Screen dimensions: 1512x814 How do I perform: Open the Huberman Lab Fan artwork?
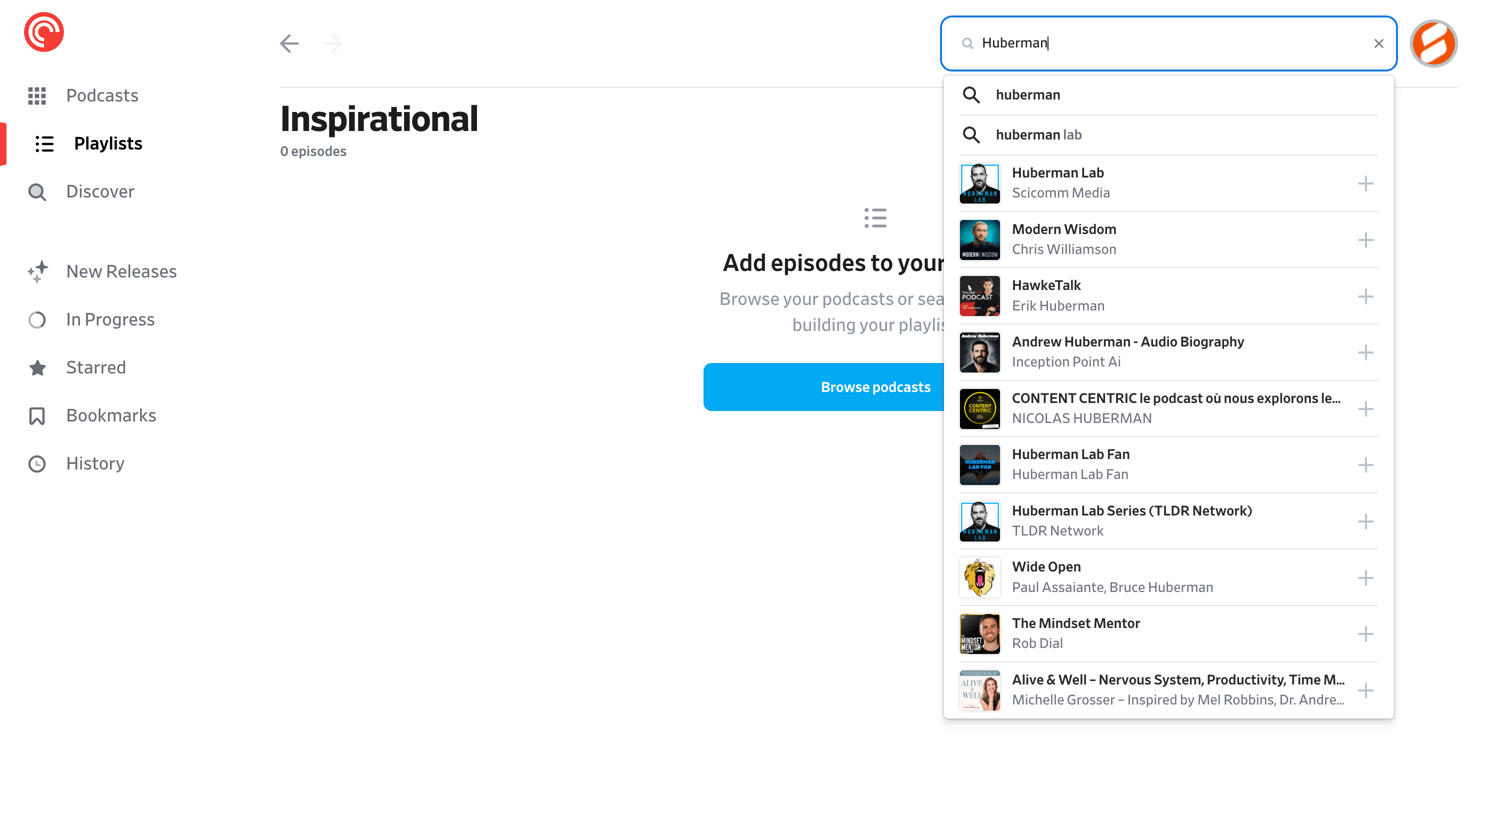[980, 465]
